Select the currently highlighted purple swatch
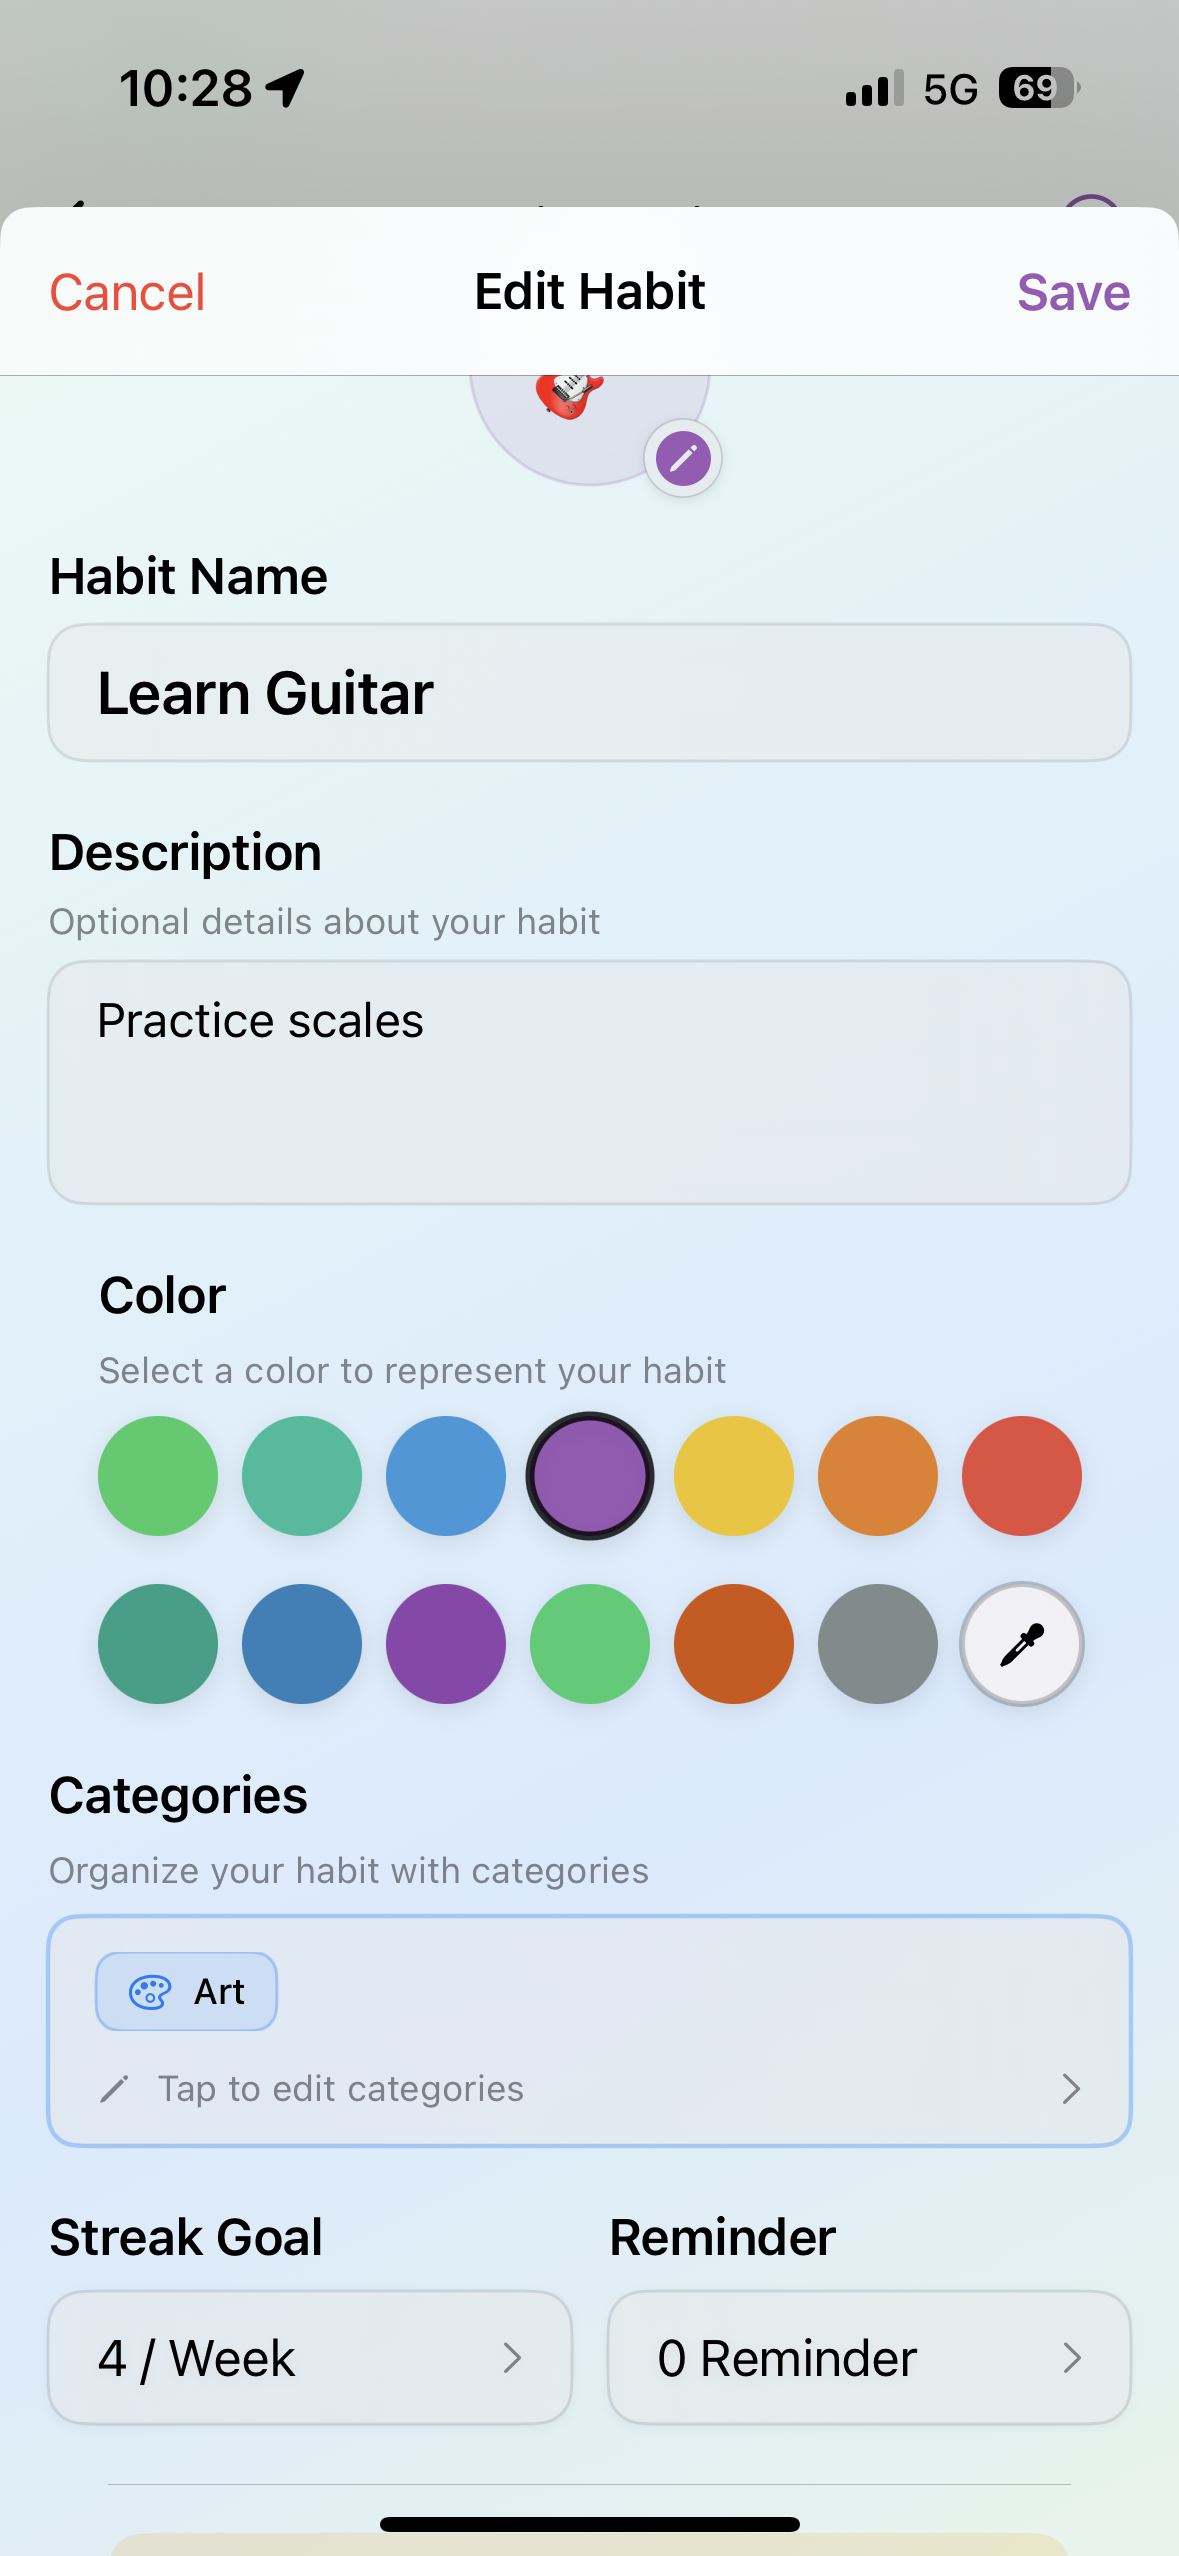The height and width of the screenshot is (2556, 1179). pyautogui.click(x=590, y=1476)
